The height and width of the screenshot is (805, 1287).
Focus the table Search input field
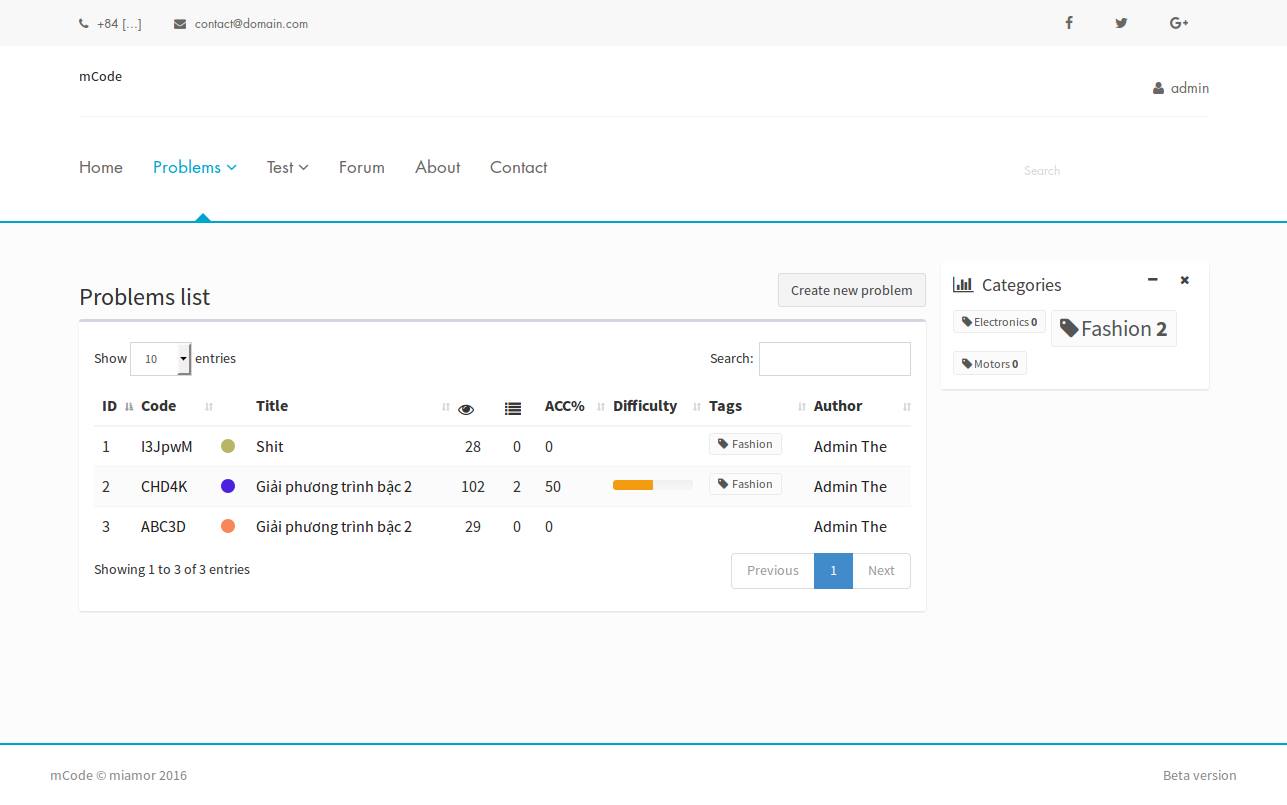pyautogui.click(x=835, y=359)
